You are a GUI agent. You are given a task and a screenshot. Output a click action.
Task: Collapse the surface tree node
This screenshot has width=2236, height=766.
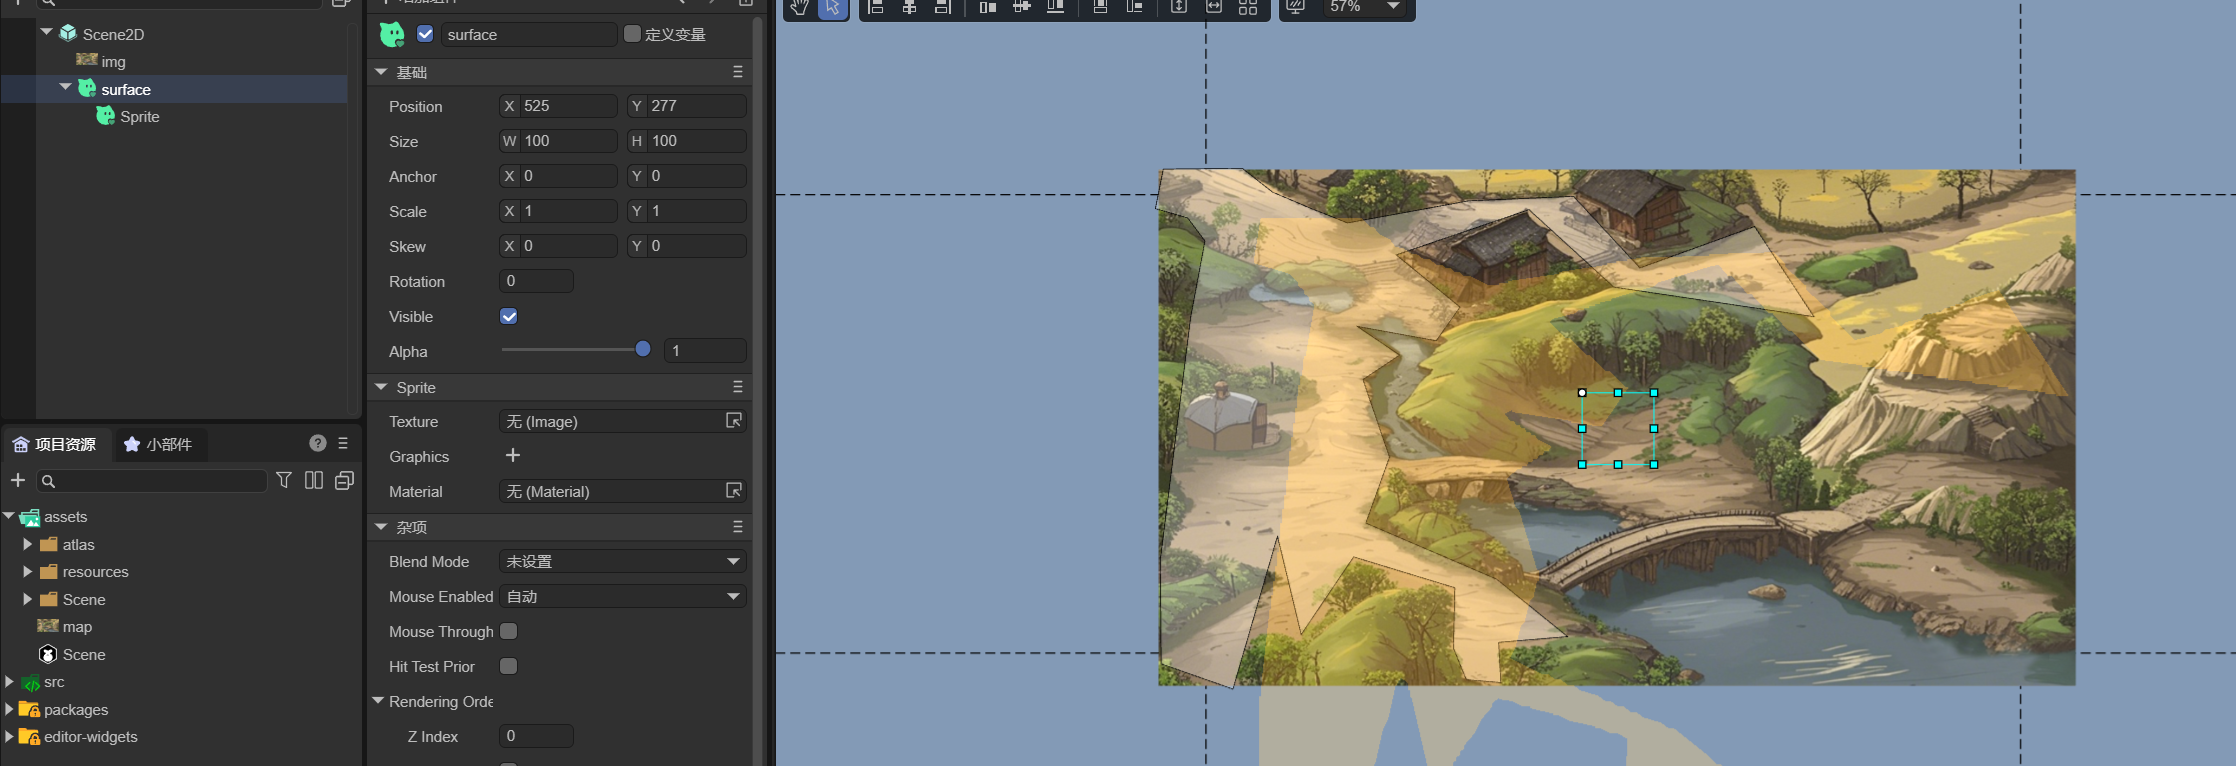point(66,88)
